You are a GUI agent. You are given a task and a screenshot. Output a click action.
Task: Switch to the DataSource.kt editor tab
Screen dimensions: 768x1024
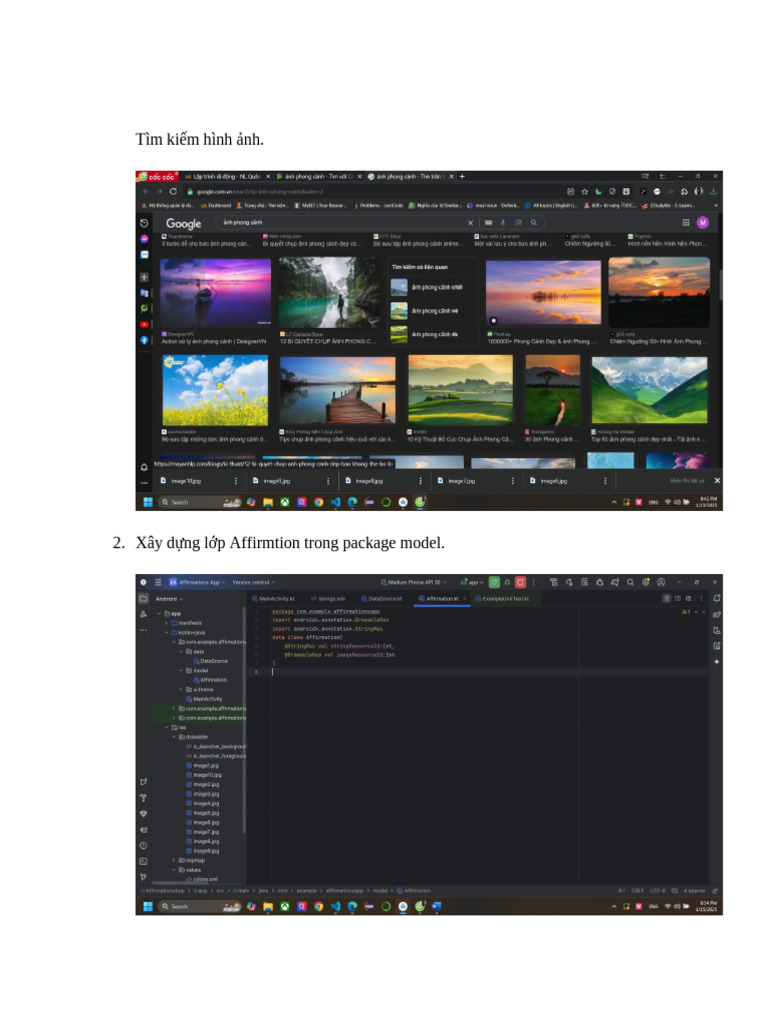click(x=382, y=598)
